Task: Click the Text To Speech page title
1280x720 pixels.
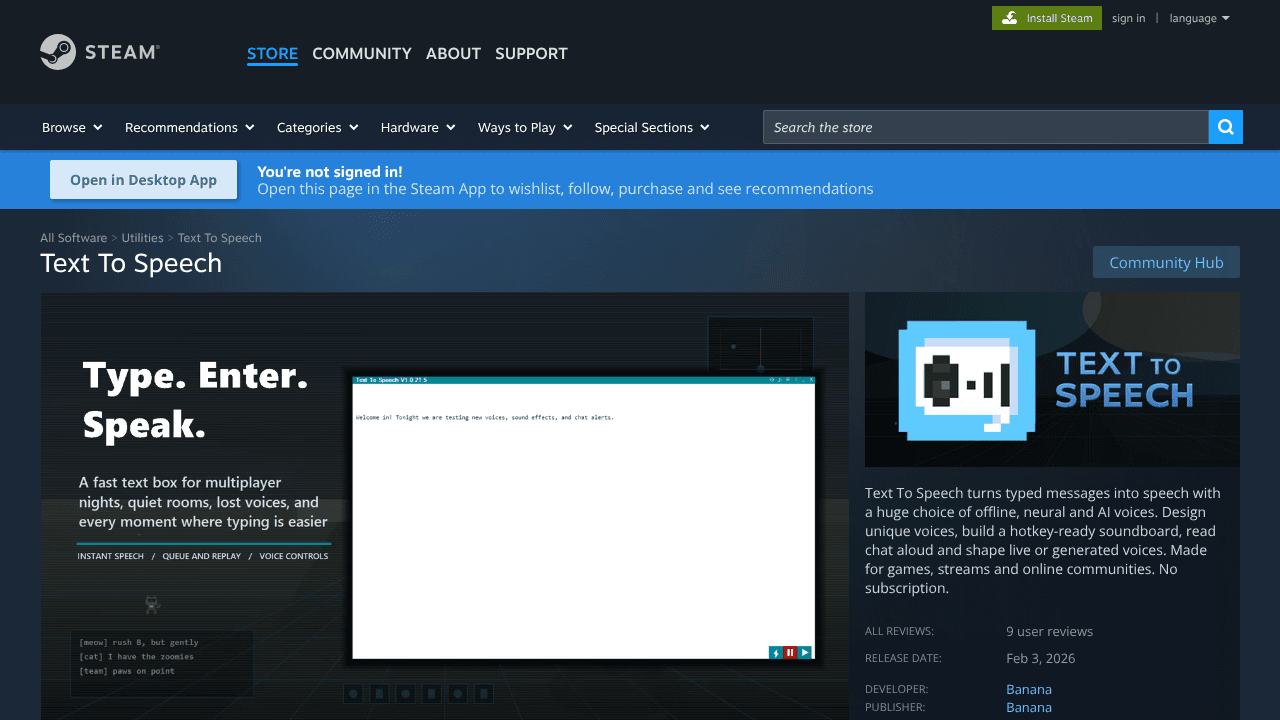Action: point(131,263)
